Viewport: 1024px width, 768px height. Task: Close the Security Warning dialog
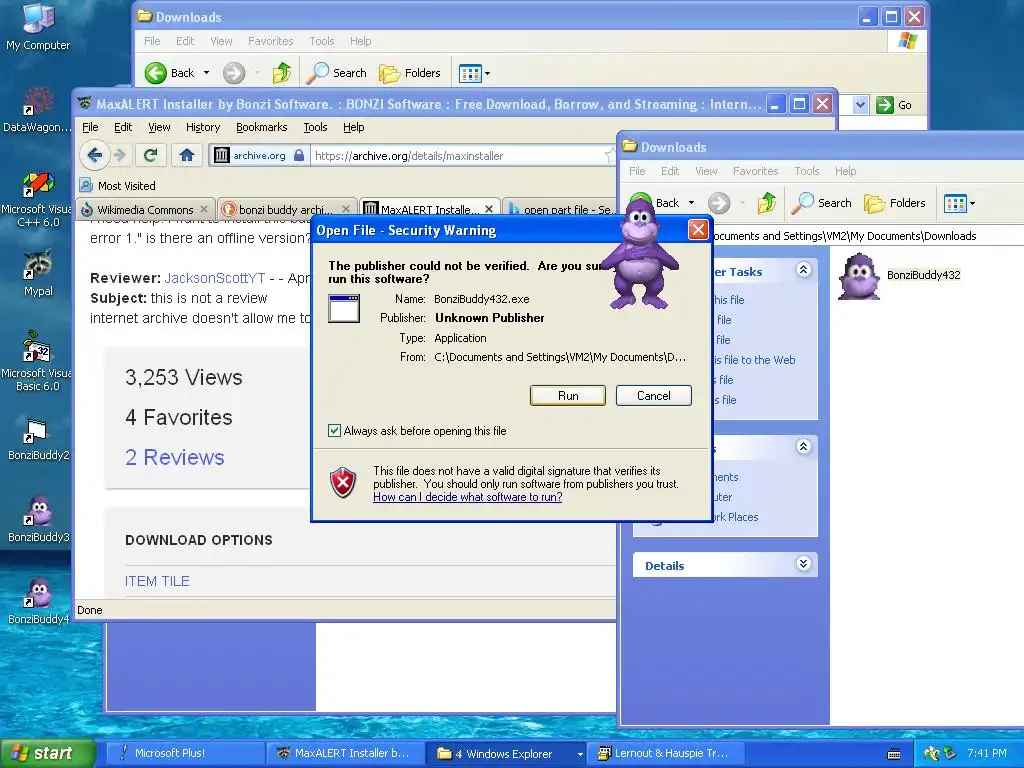point(698,229)
